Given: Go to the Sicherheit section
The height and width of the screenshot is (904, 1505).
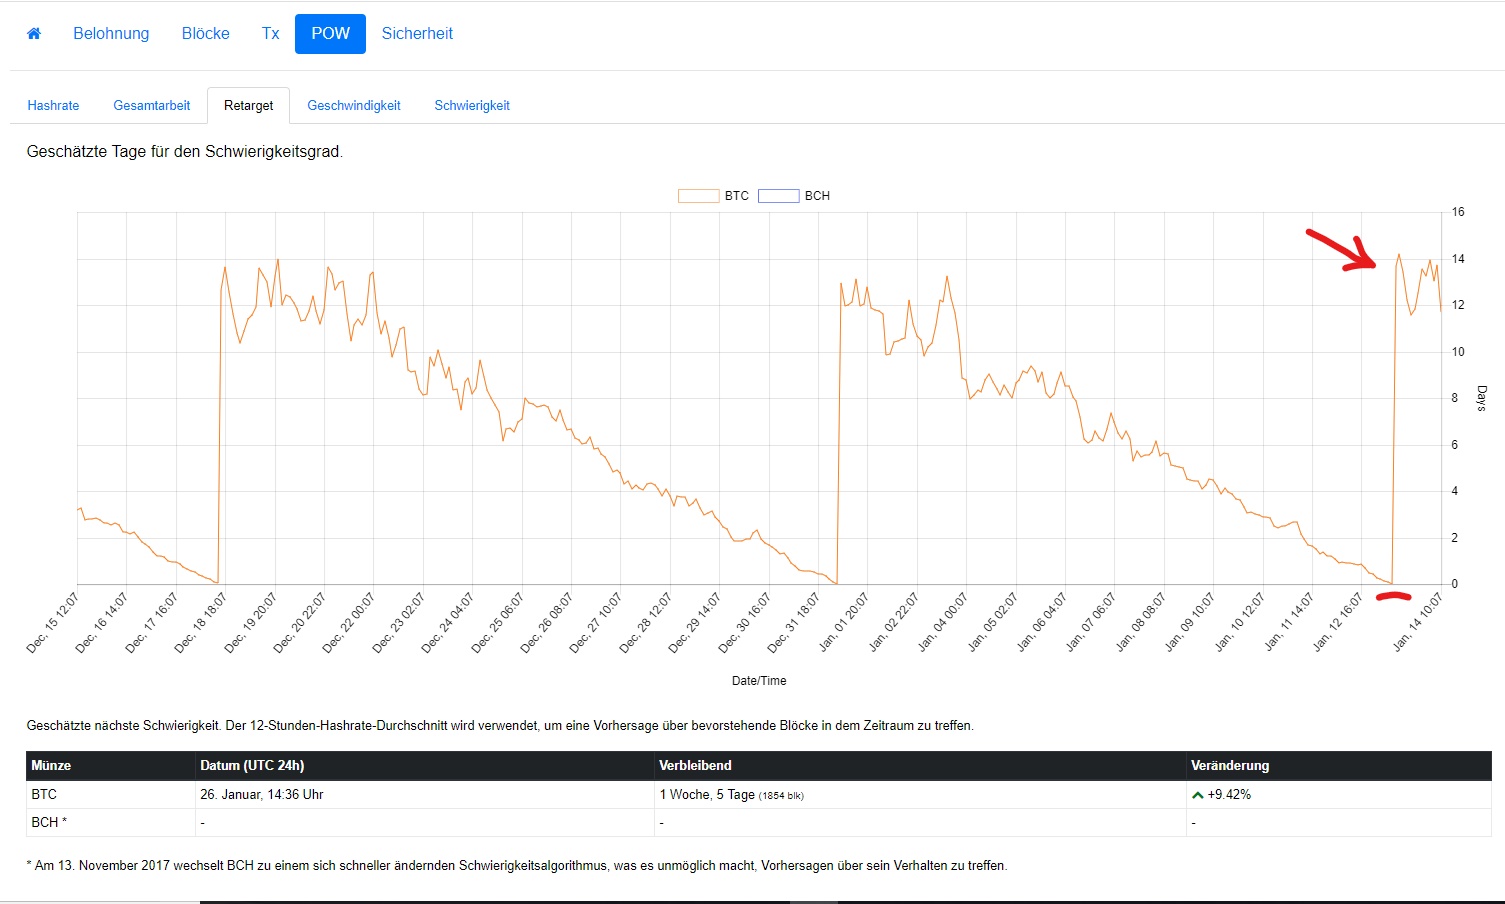Looking at the screenshot, I should 417,34.
